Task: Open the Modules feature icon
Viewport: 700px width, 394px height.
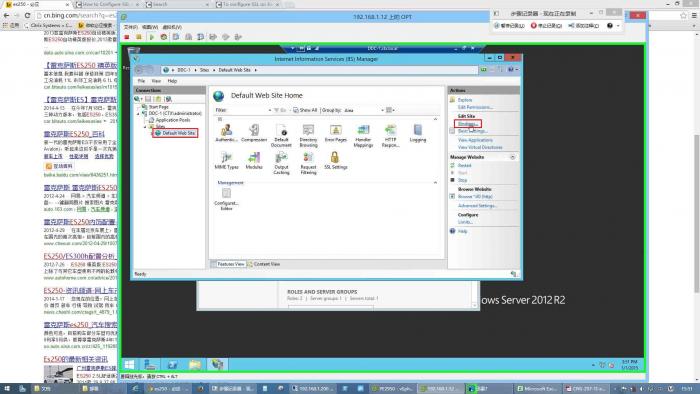Action: pos(254,161)
